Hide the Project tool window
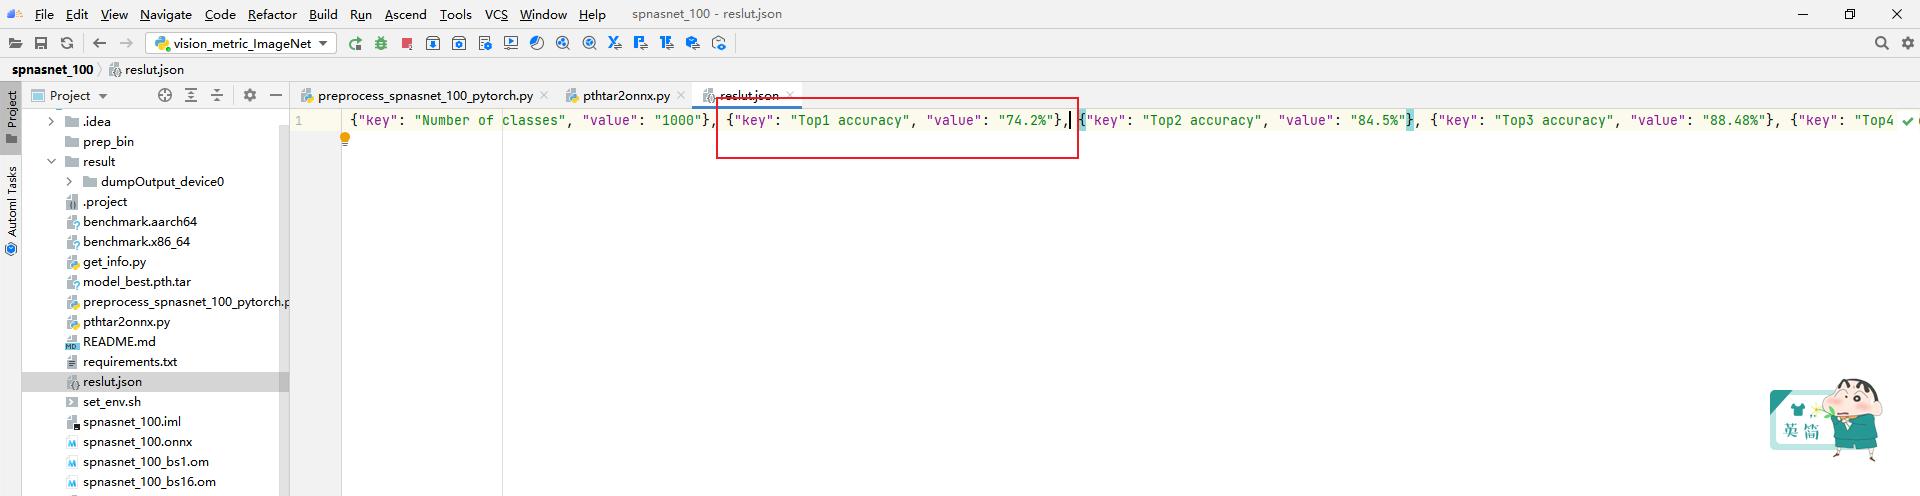Image resolution: width=1920 pixels, height=496 pixels. point(276,95)
